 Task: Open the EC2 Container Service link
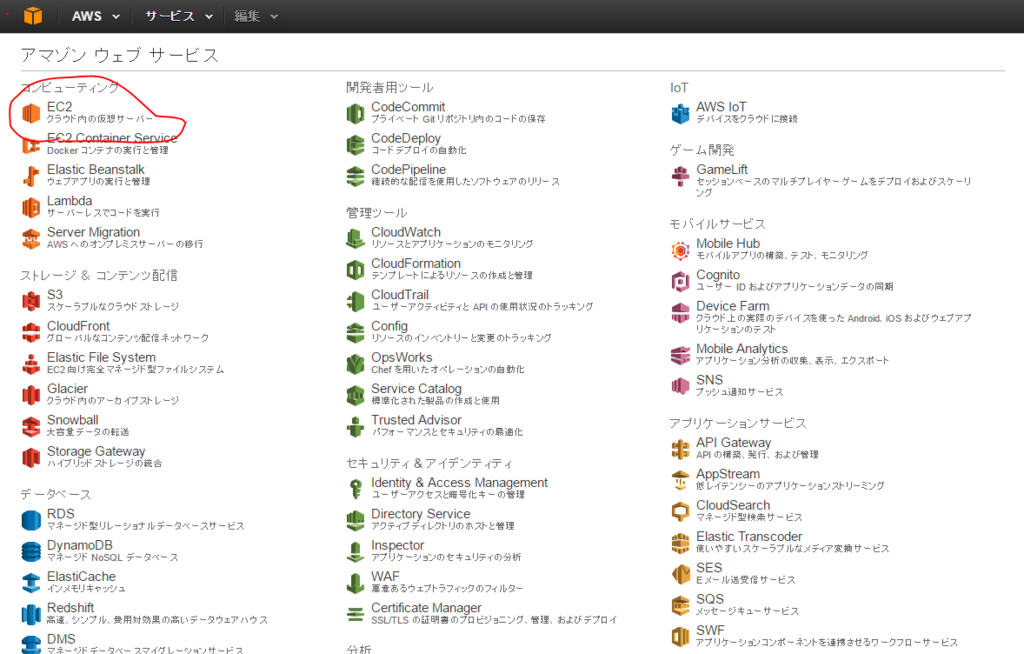[x=112, y=138]
